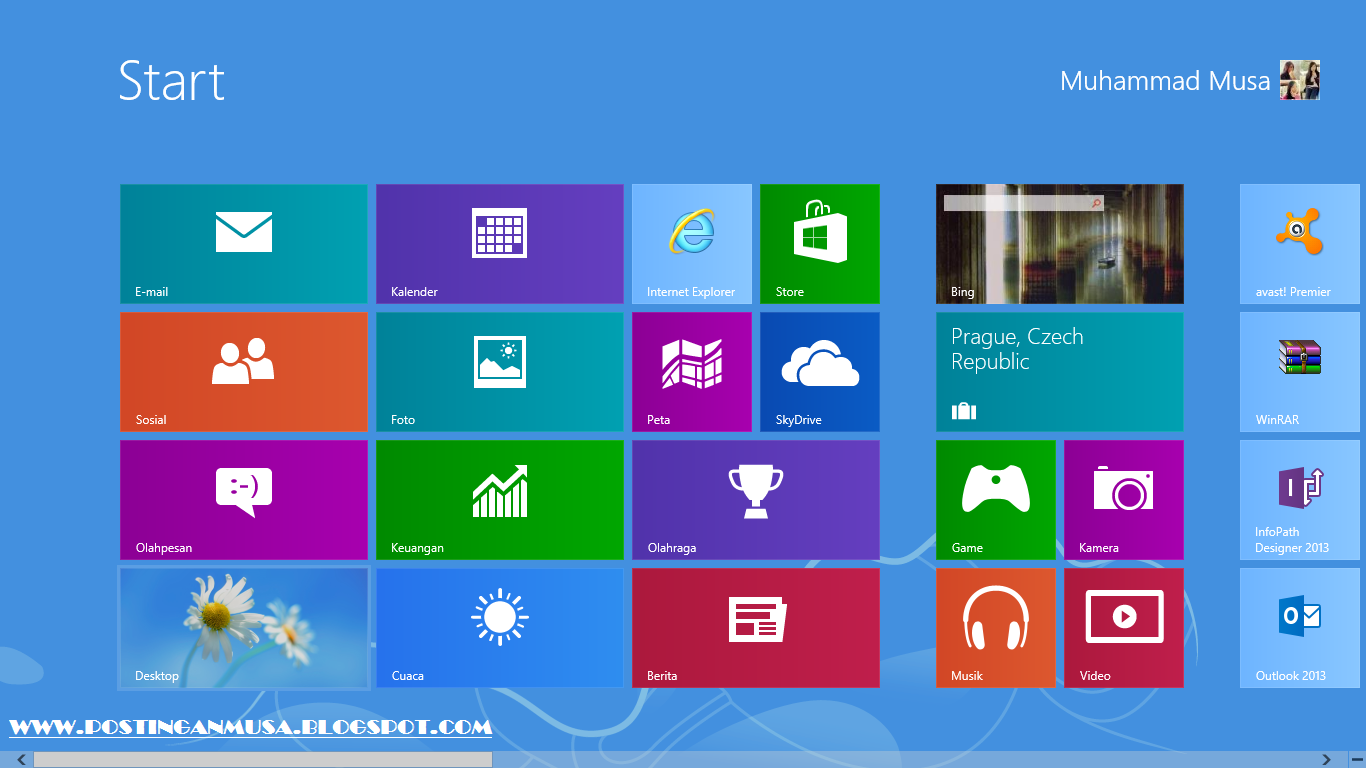Play something via the Video tile

pyautogui.click(x=1123, y=627)
